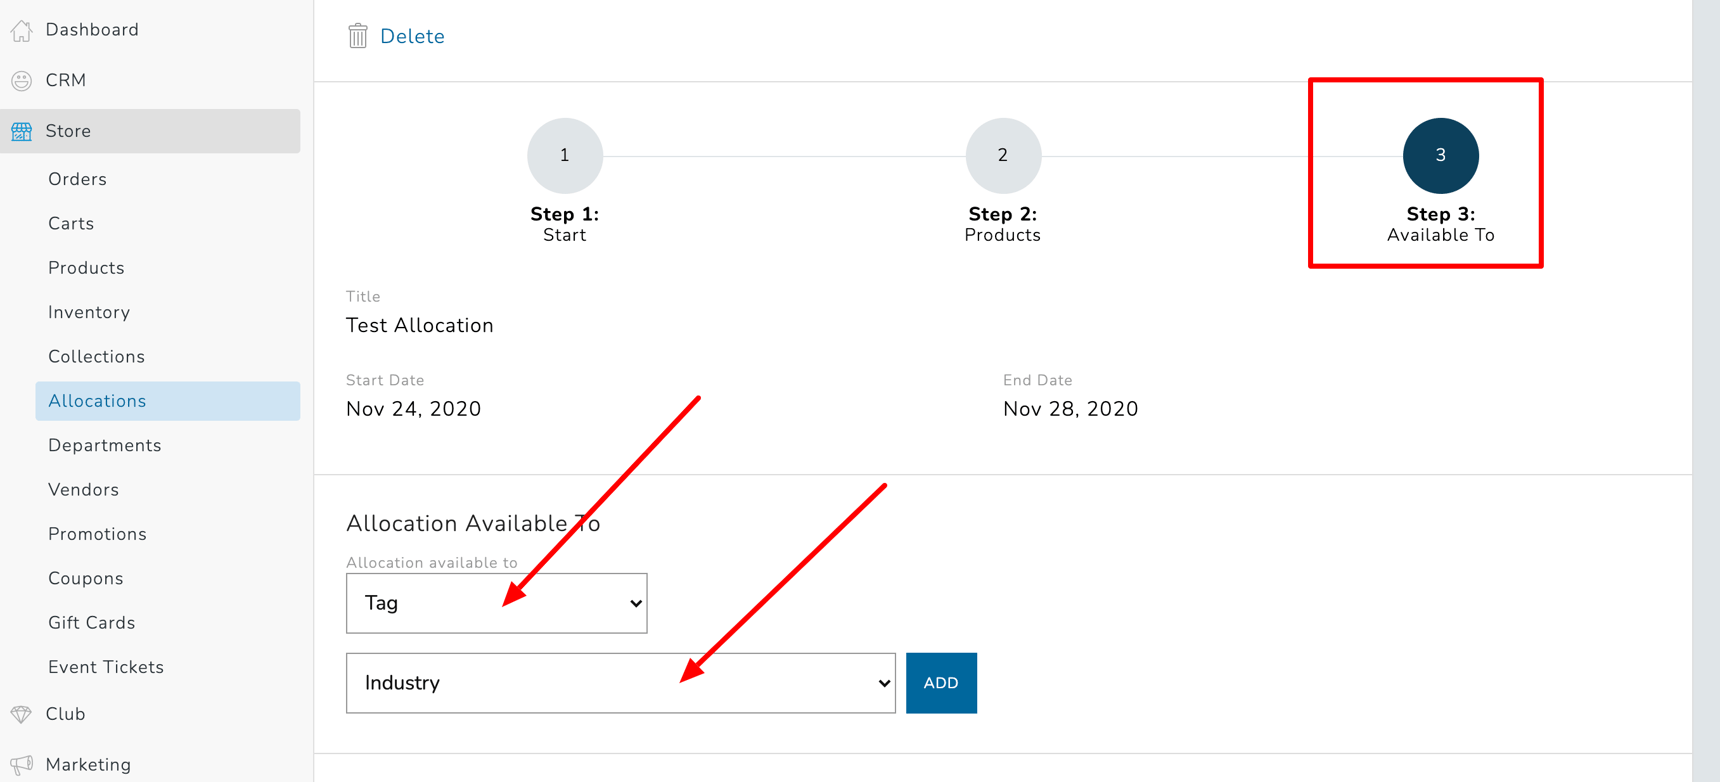
Task: Click the ADD button beside Industry
Action: (x=940, y=683)
